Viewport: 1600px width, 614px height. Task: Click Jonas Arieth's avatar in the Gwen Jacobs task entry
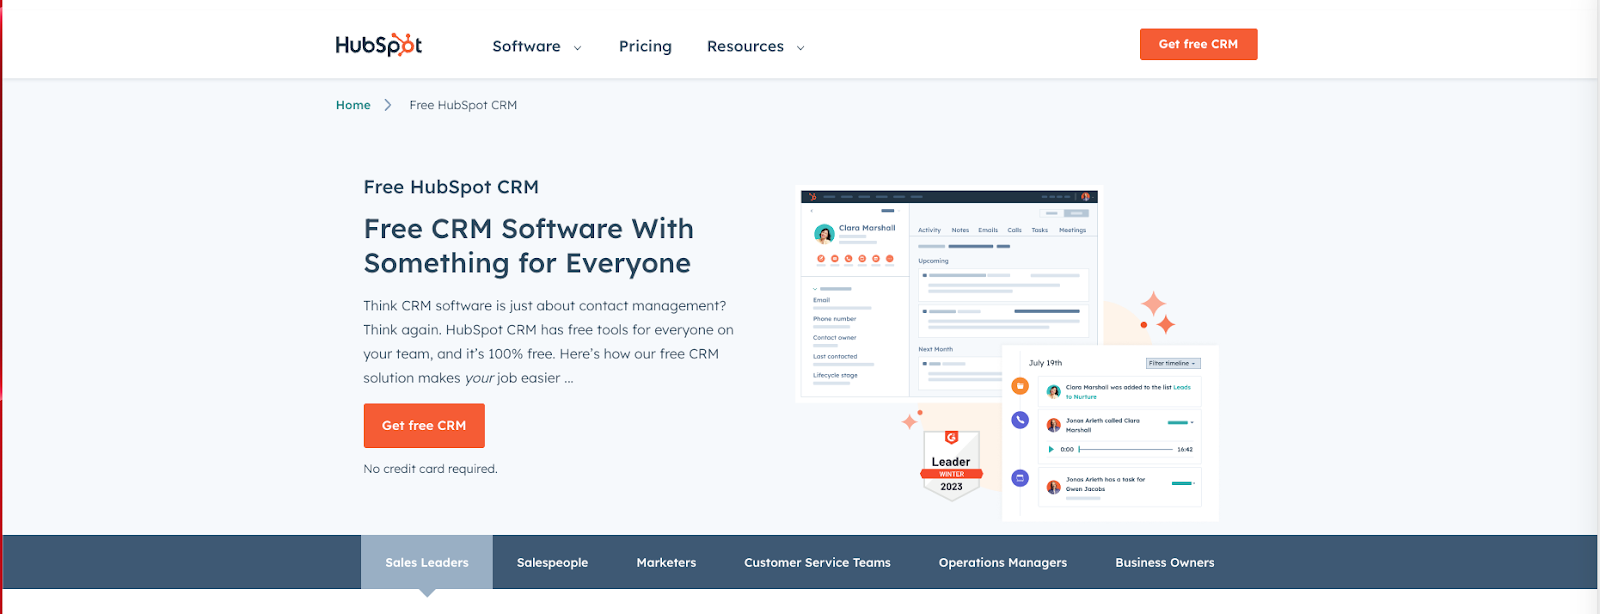pyautogui.click(x=1053, y=487)
